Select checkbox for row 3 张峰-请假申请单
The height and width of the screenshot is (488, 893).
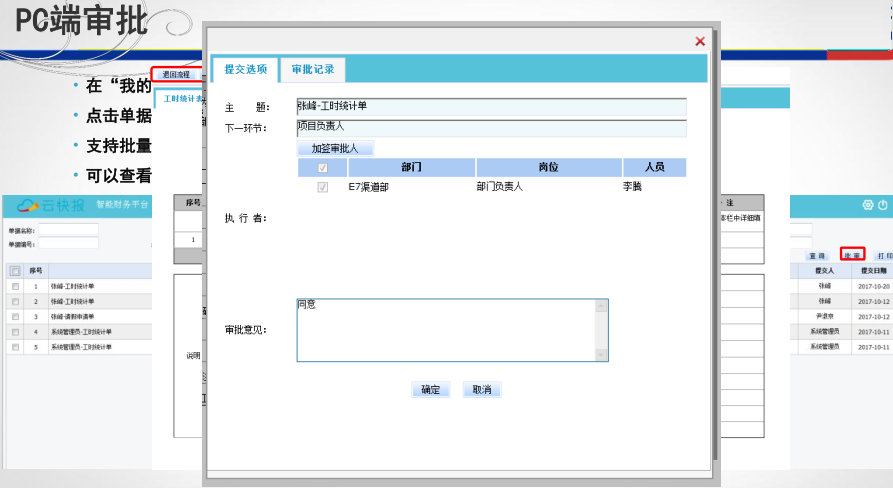14,317
